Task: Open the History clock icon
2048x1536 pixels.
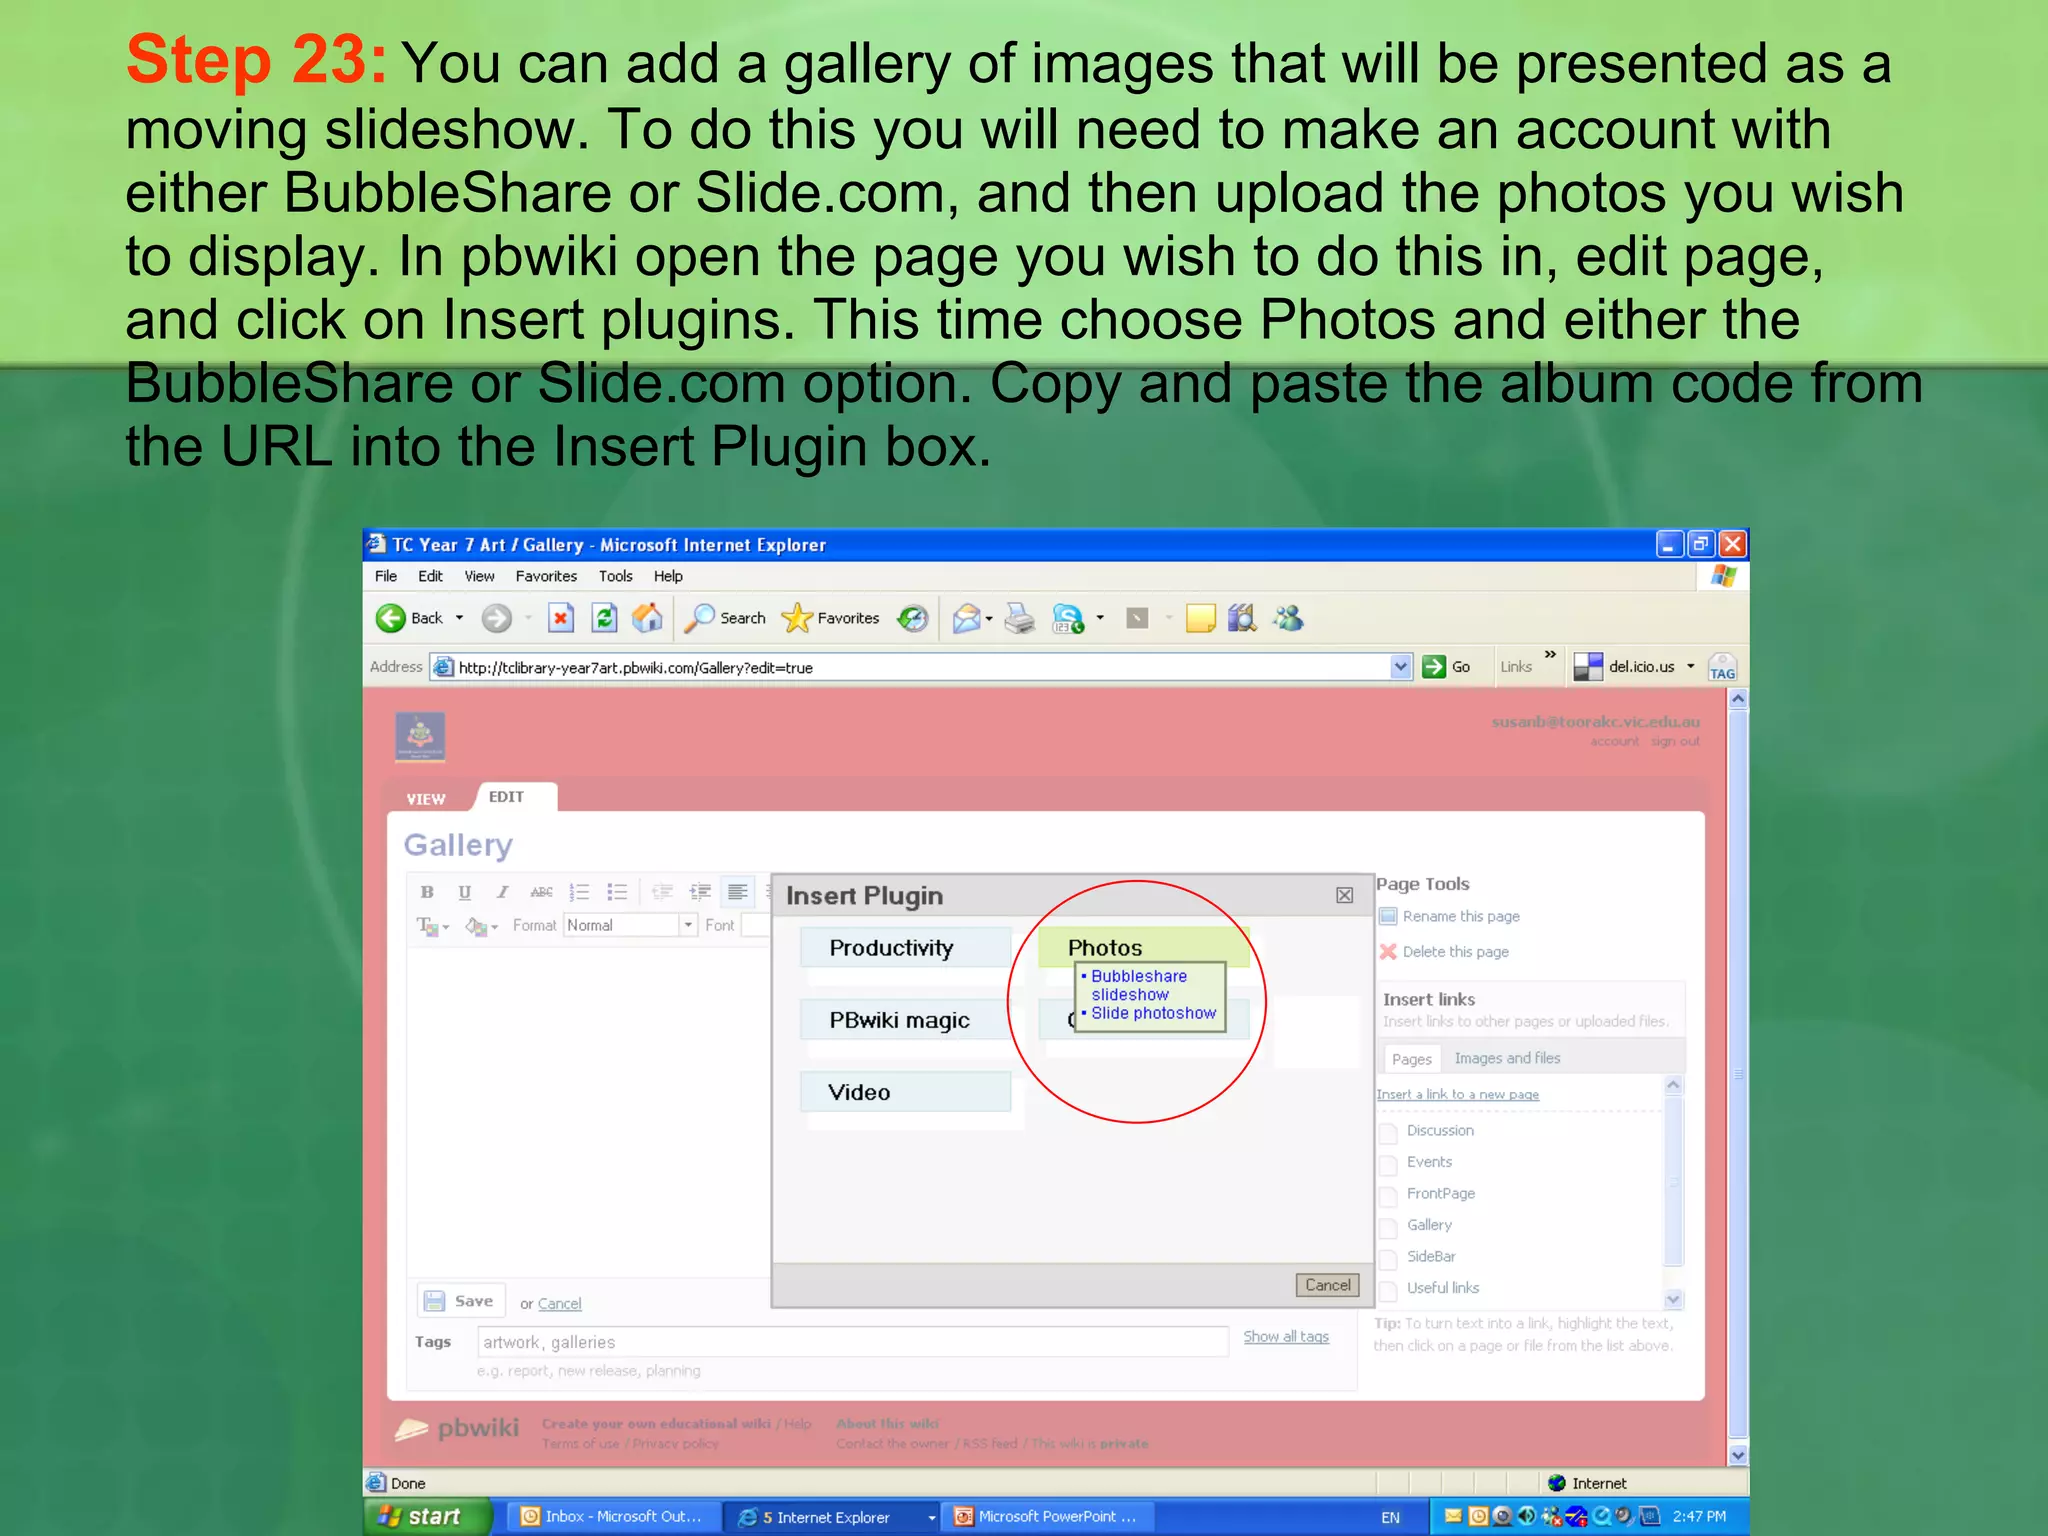Action: click(x=912, y=618)
